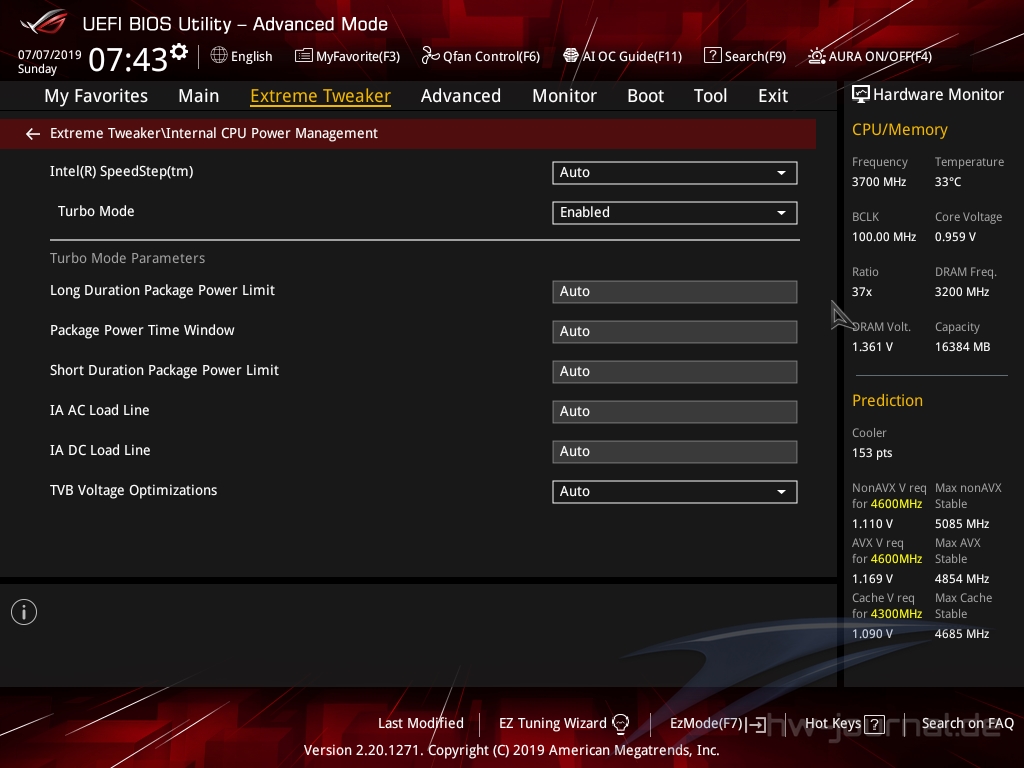
Task: Click AURA ON/OFF(F4) label
Action: pos(880,56)
